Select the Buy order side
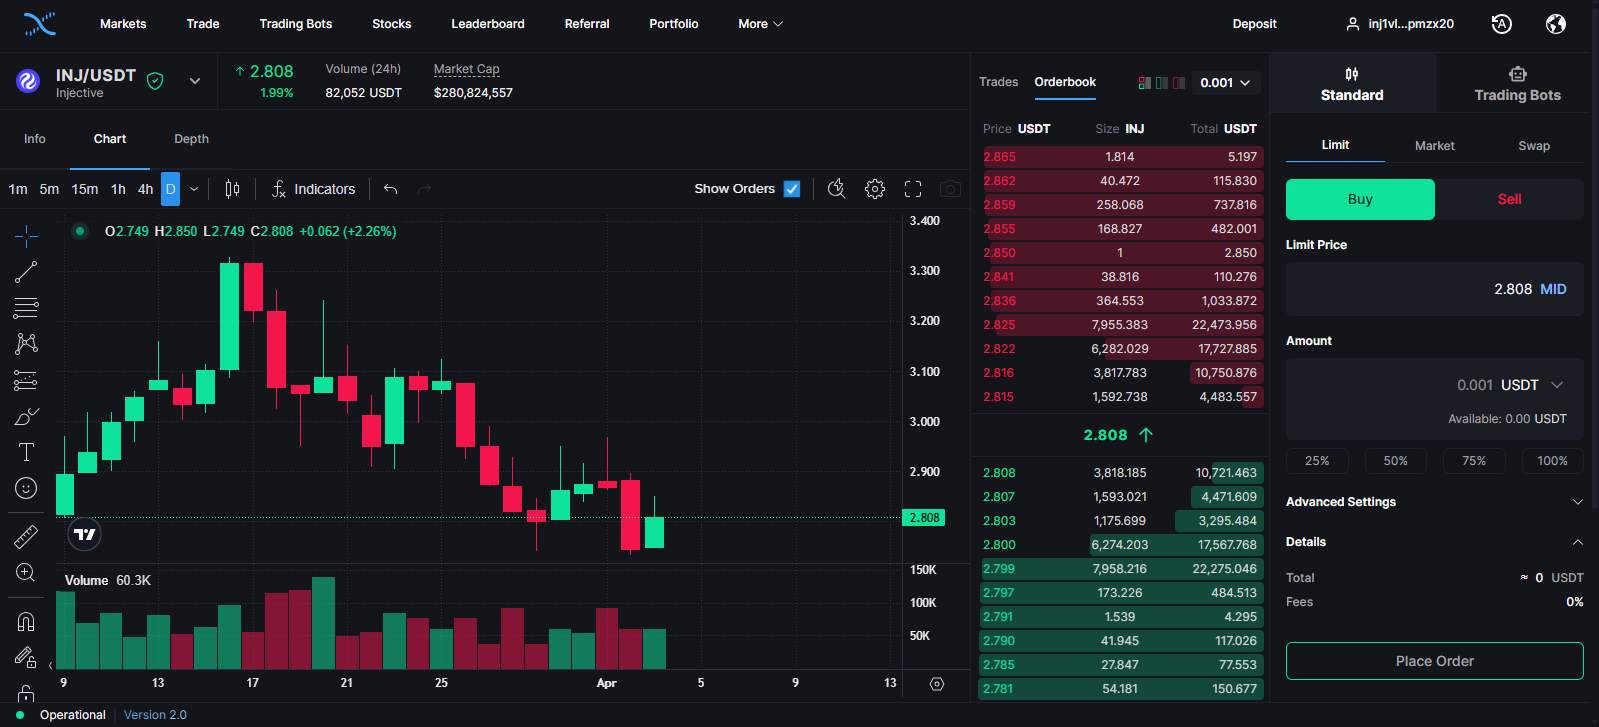1599x727 pixels. [1360, 199]
